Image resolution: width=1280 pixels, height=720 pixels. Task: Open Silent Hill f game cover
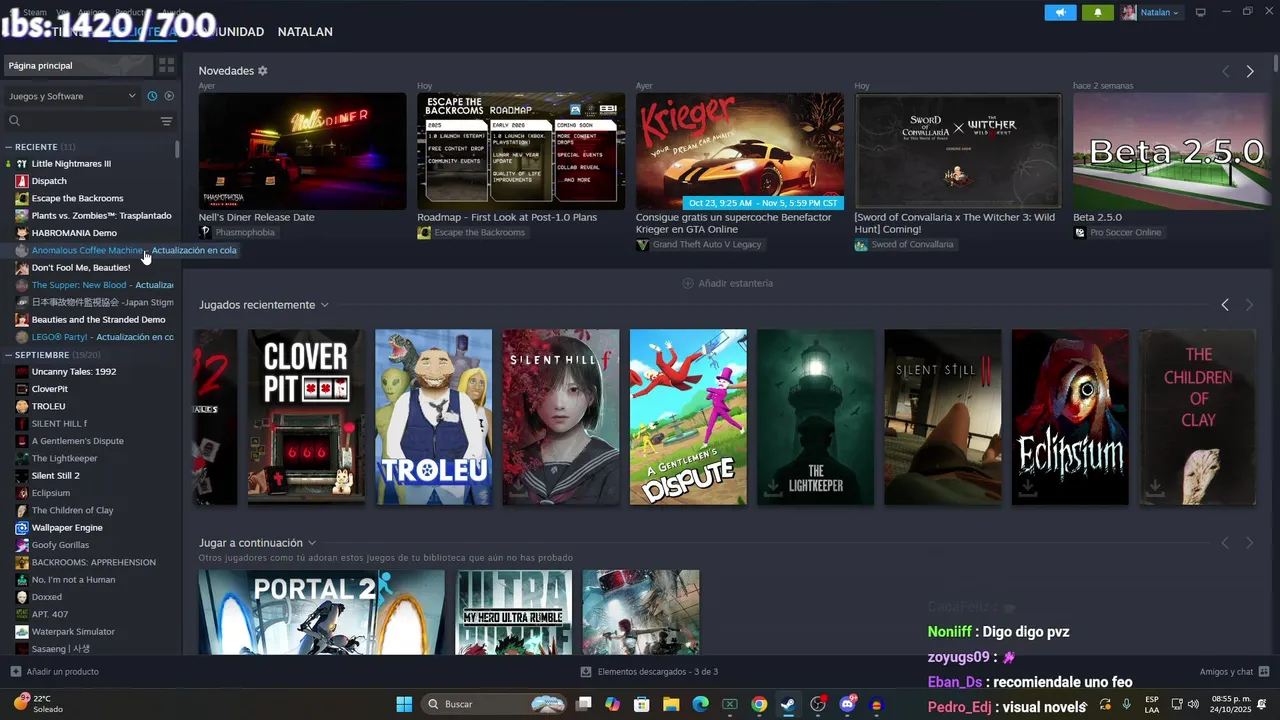click(x=560, y=417)
